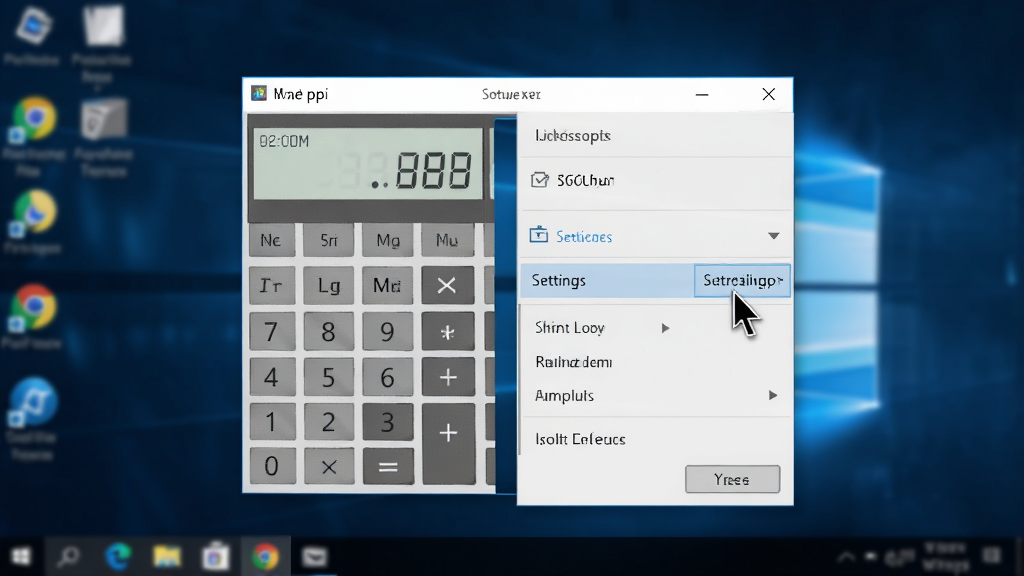Viewport: 1024px width, 576px height.
Task: Click the Sotuexer title text
Action: (511, 94)
